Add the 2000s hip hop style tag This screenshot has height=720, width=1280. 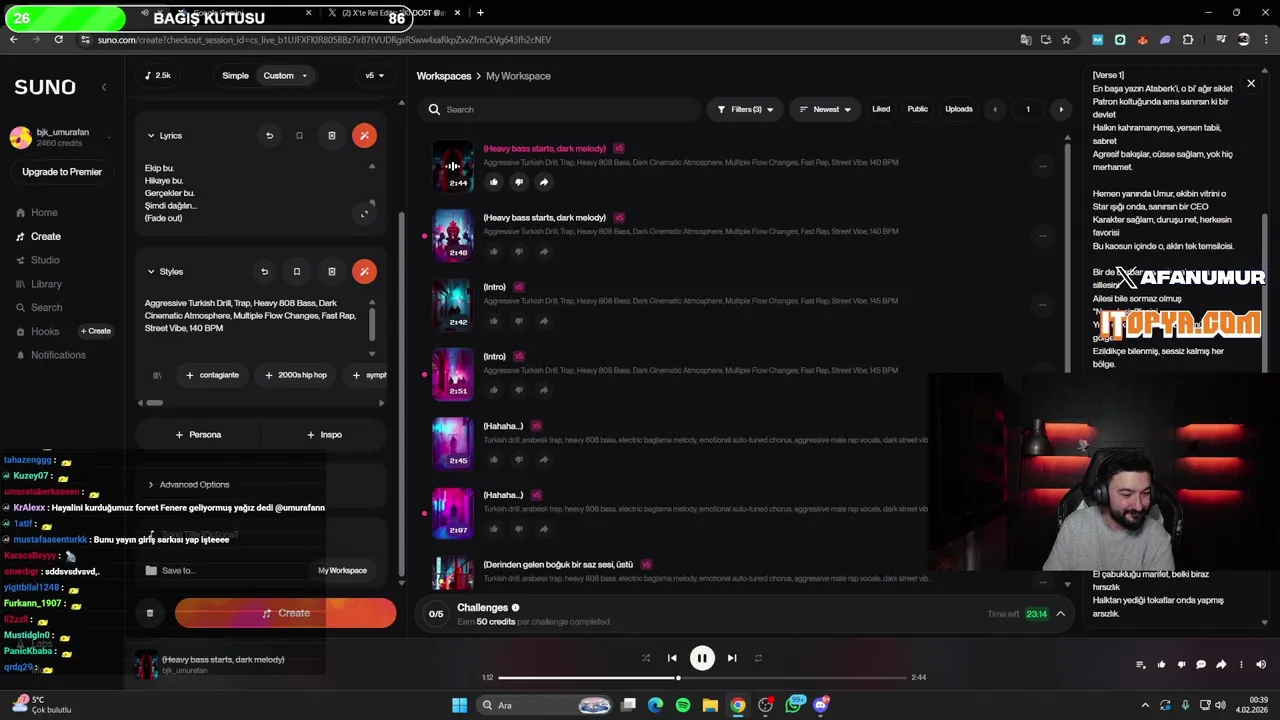296,375
